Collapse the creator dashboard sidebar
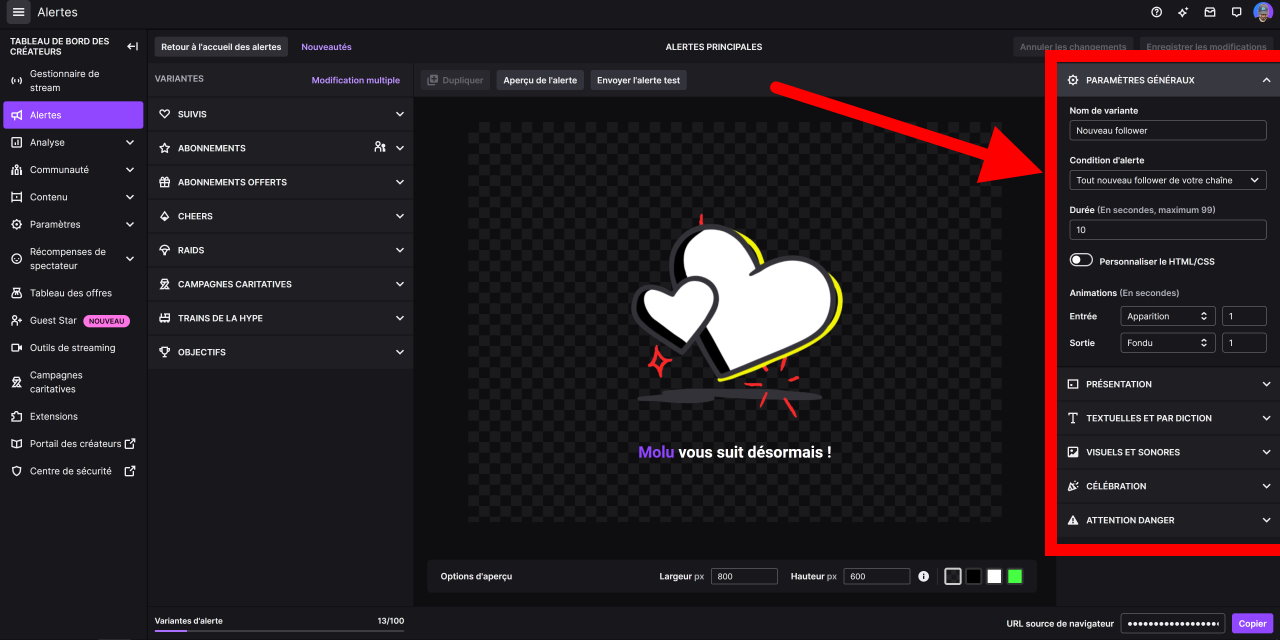 [132, 45]
